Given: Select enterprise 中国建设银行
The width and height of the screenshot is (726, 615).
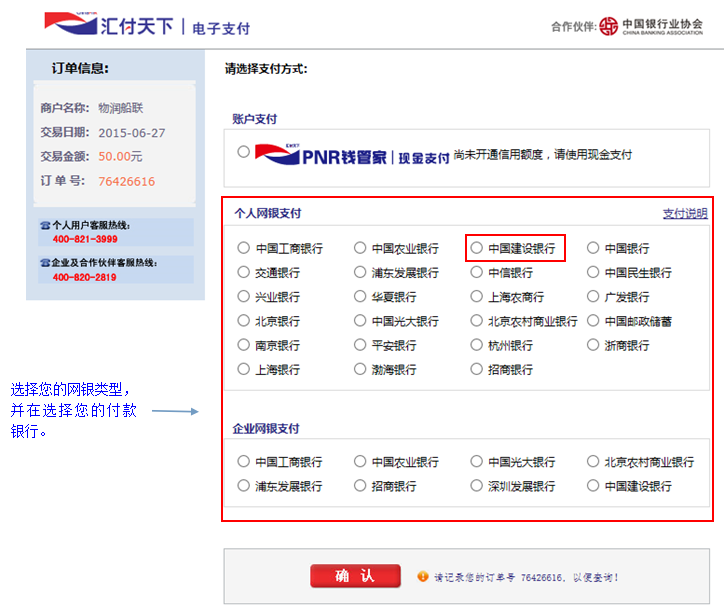Looking at the screenshot, I should 593,485.
